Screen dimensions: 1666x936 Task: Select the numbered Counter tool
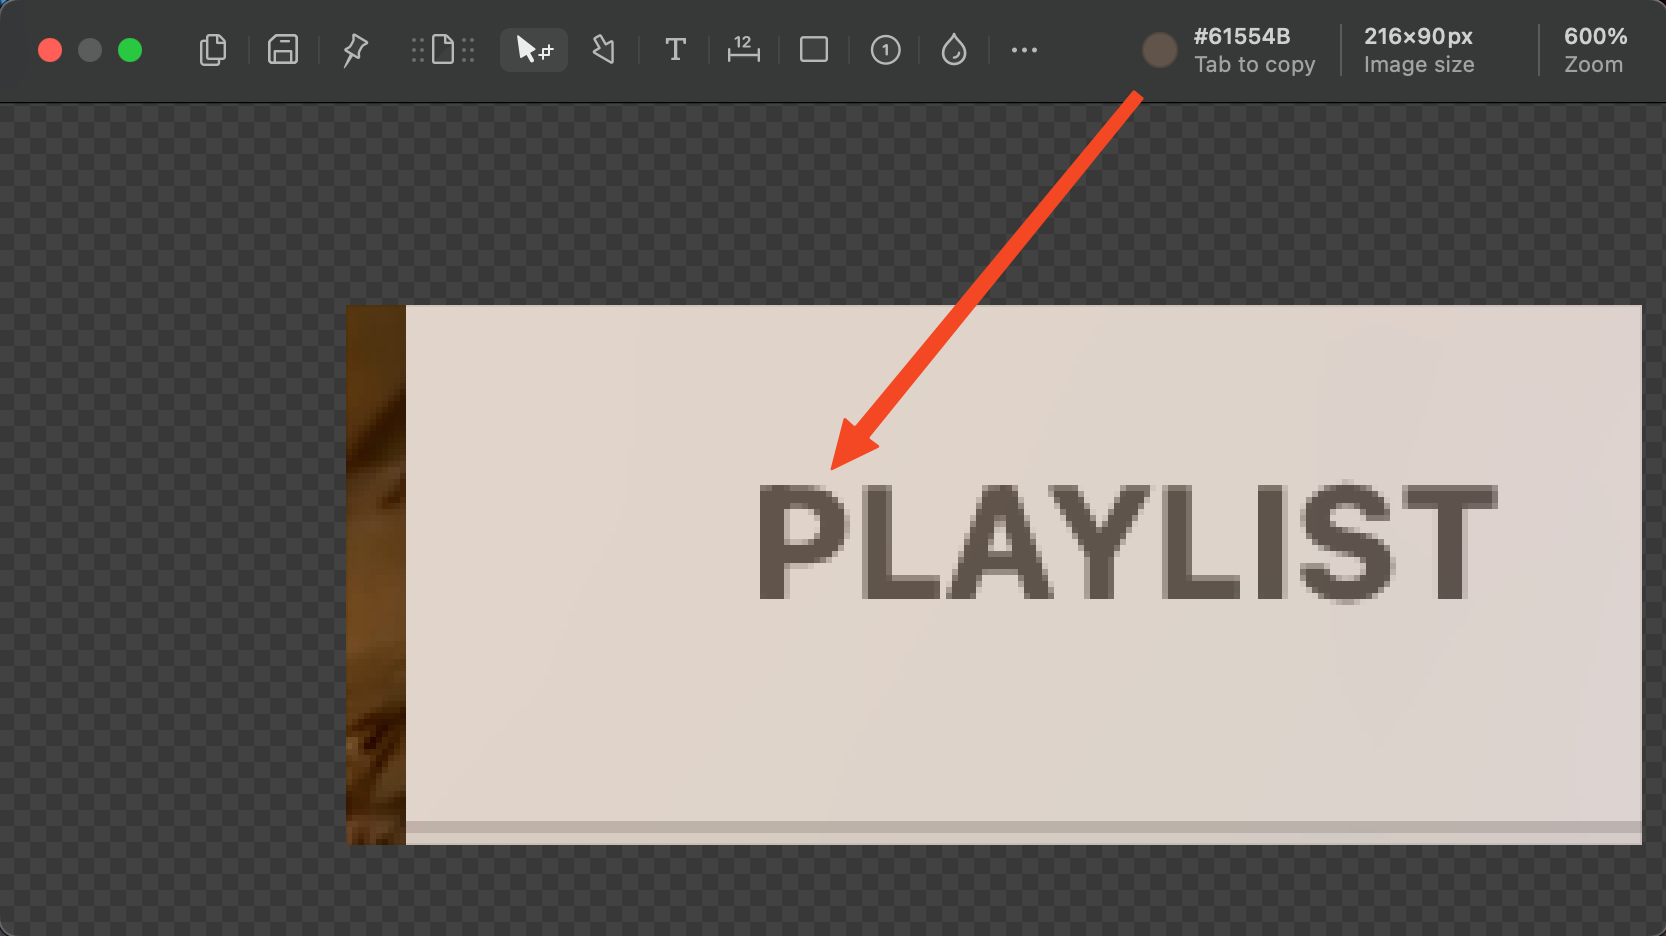pyautogui.click(x=885, y=50)
